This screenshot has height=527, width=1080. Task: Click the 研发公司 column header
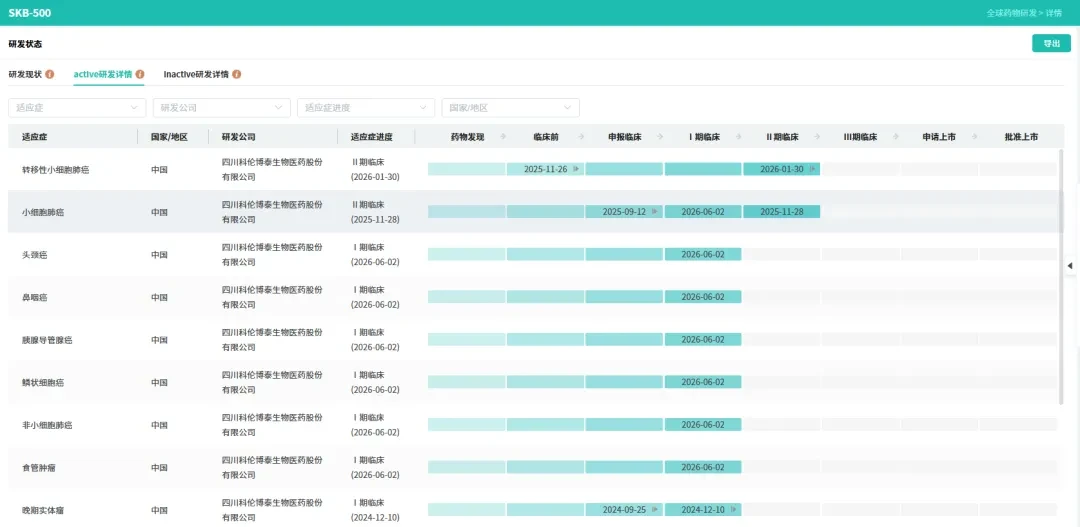click(x=238, y=137)
